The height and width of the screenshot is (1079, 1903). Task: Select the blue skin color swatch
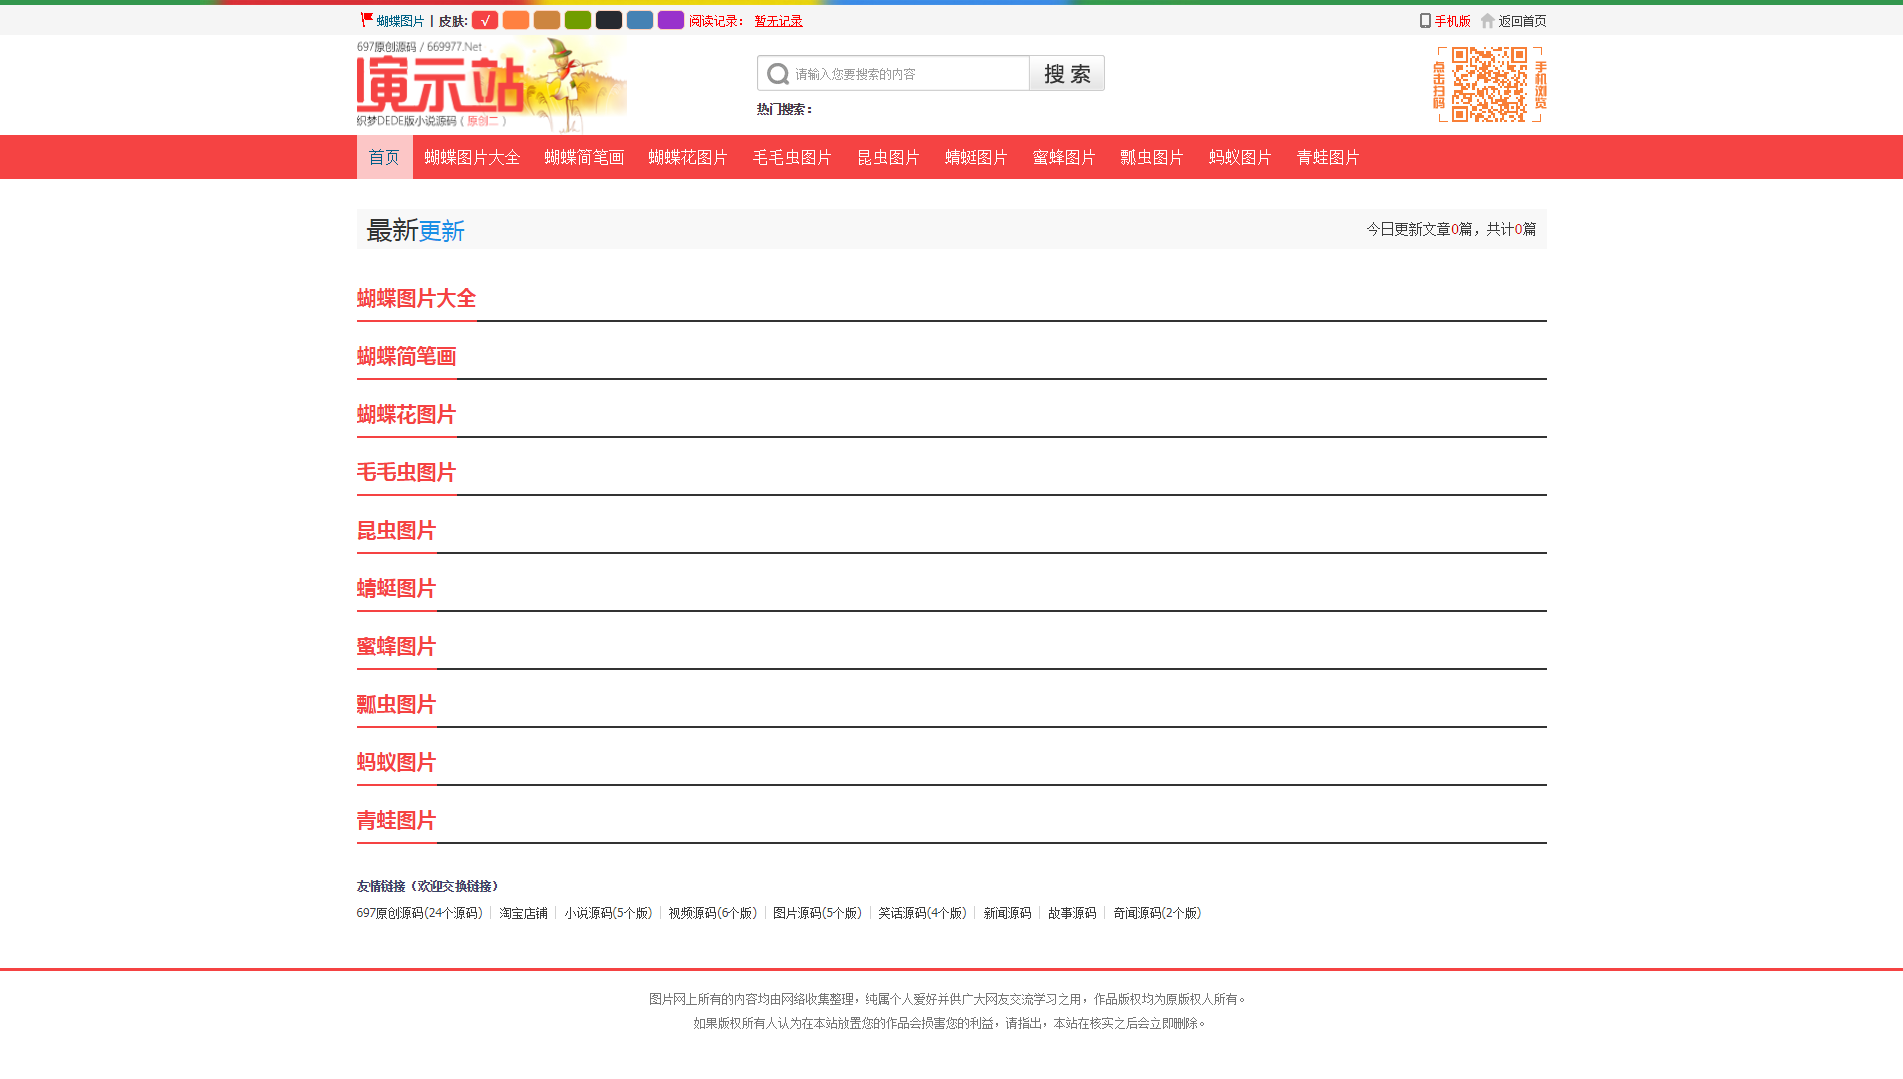click(640, 20)
